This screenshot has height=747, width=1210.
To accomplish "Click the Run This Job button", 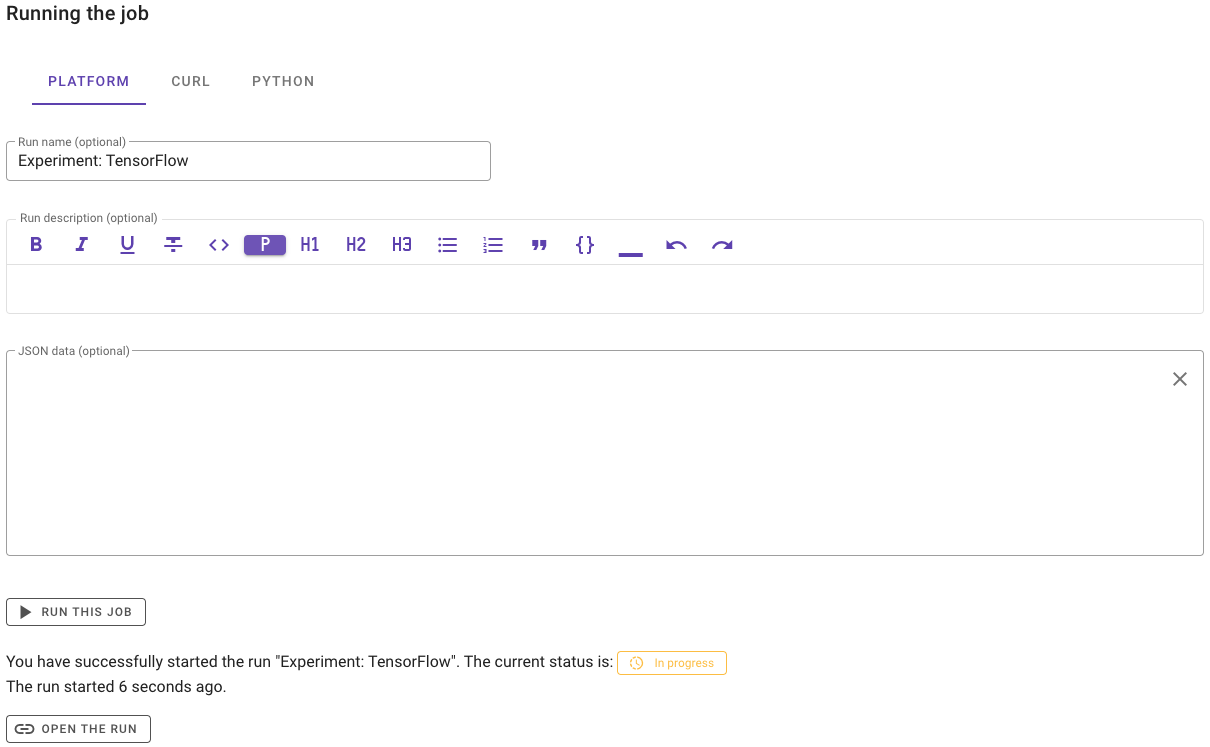I will click(76, 612).
